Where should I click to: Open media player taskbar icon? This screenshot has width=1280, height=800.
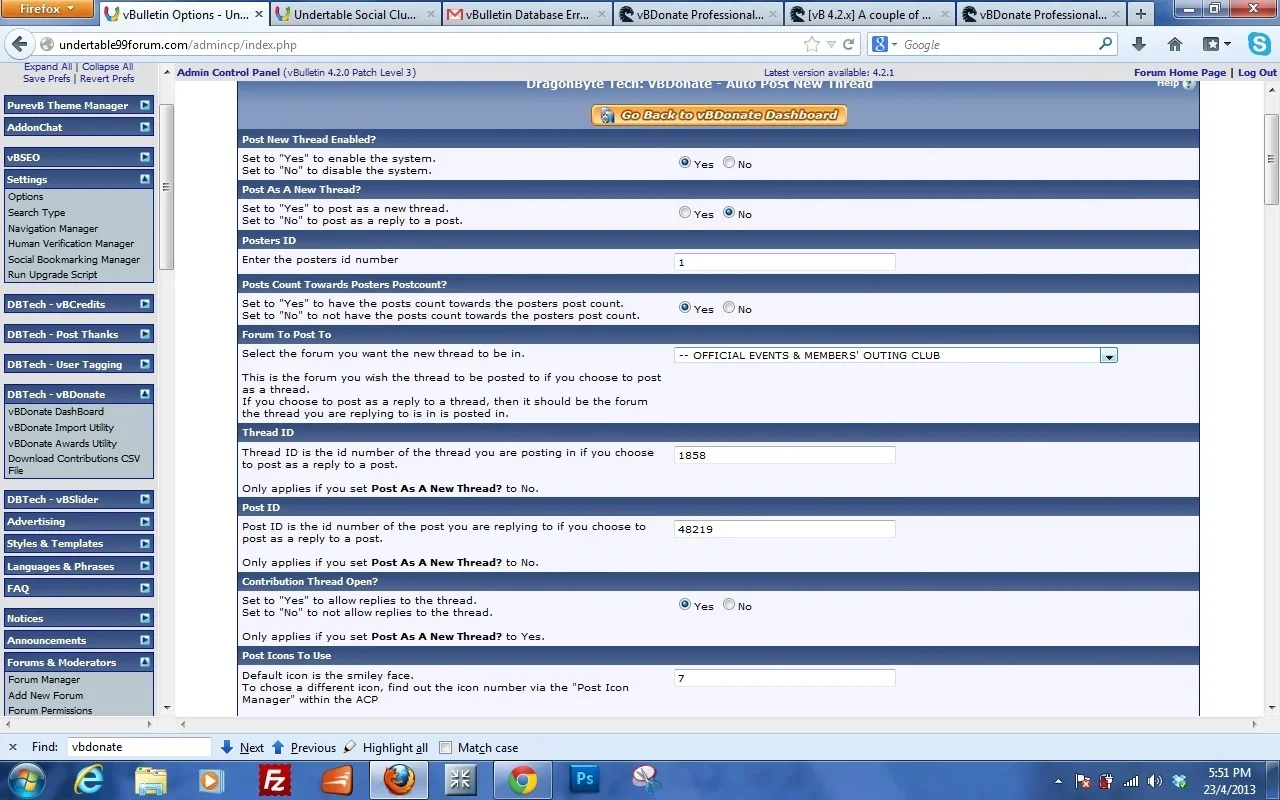pyautogui.click(x=211, y=779)
